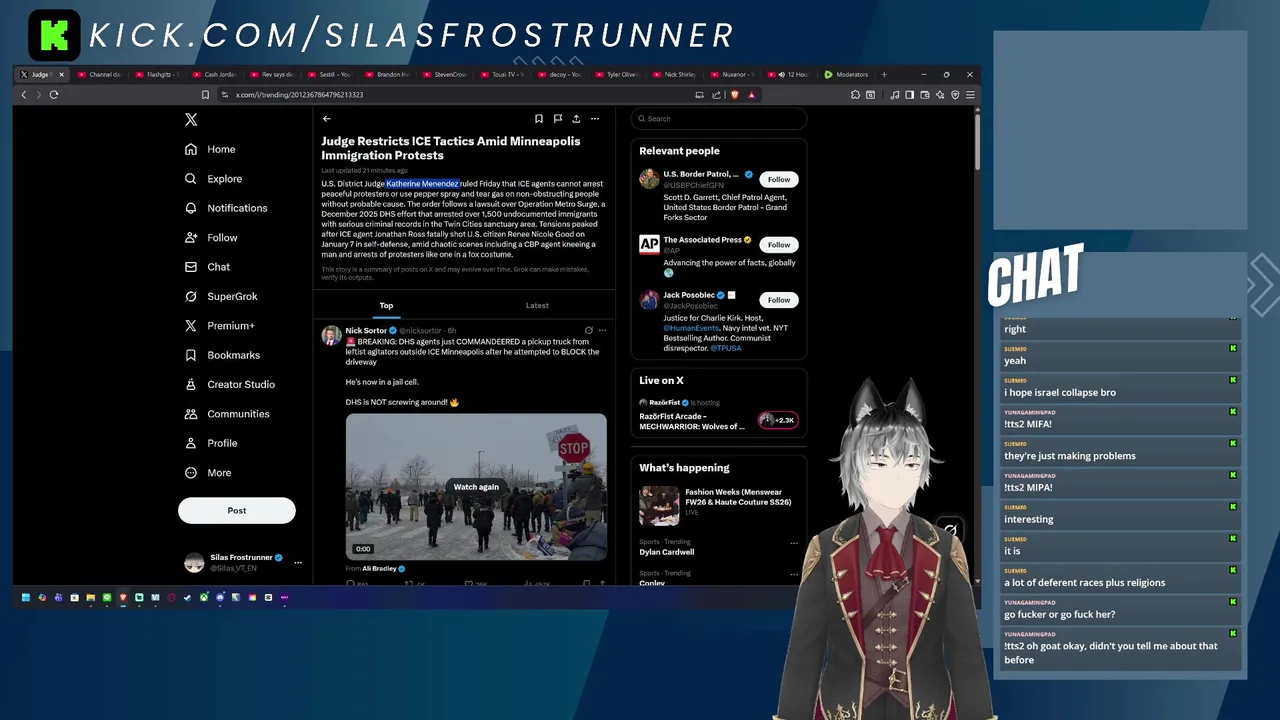Screen dimensions: 1280x720
Task: Open Explore in the X sidebar
Action: tap(214, 178)
